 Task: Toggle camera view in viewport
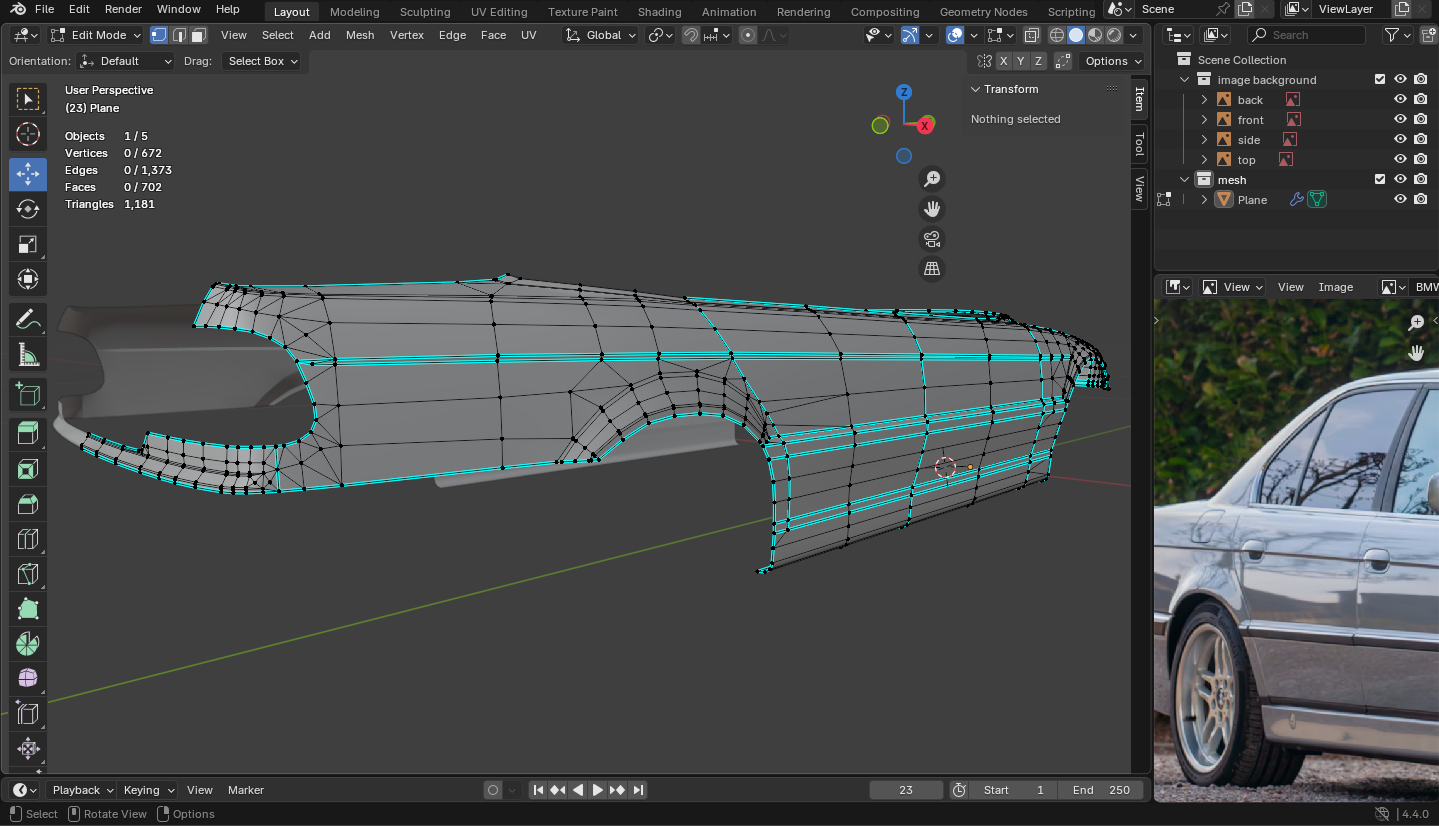click(932, 239)
